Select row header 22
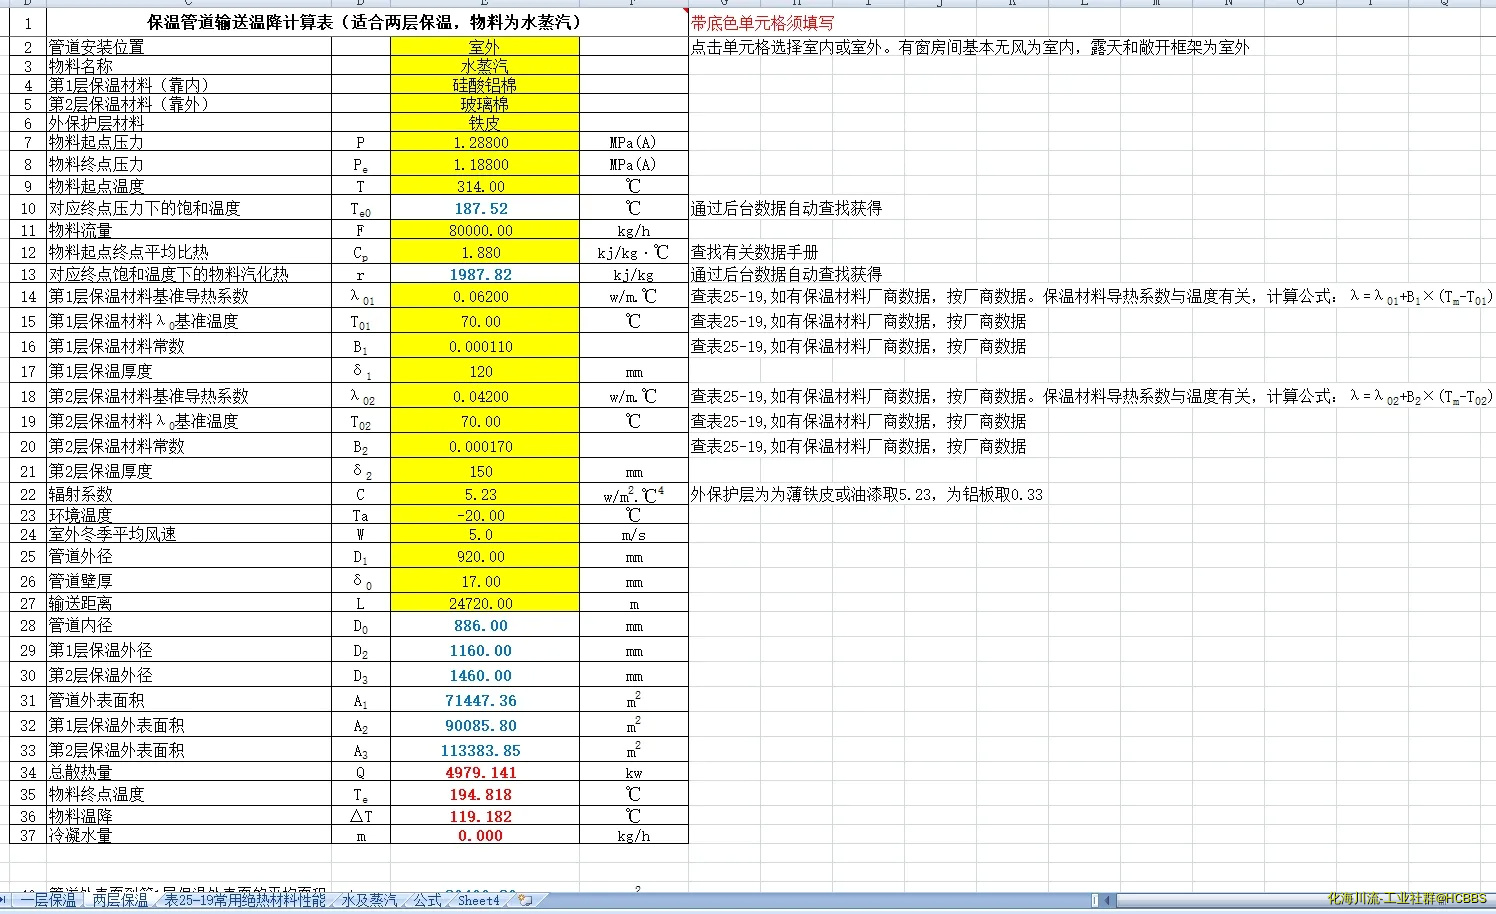Image resolution: width=1496 pixels, height=914 pixels. (28, 494)
